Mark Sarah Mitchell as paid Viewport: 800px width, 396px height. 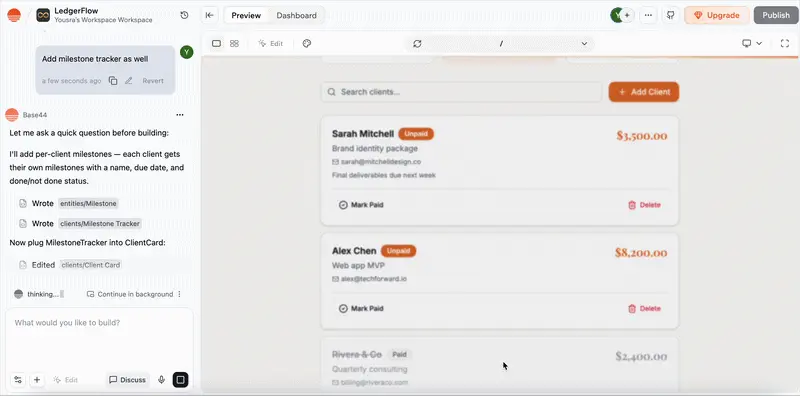[361, 205]
